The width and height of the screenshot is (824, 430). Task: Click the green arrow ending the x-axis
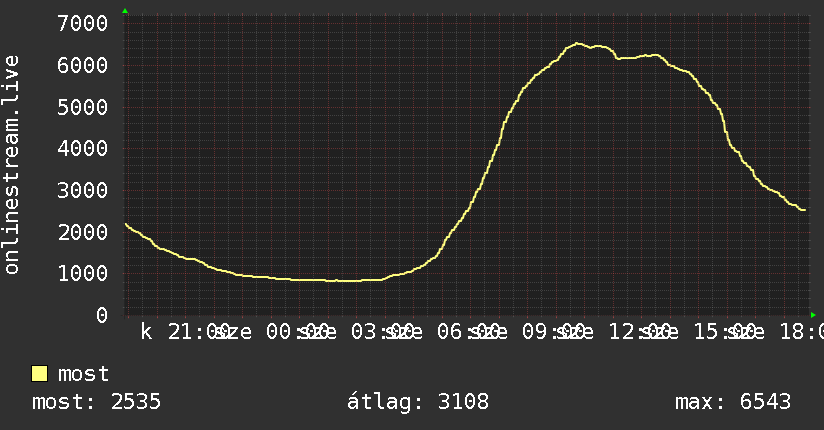coord(813,315)
